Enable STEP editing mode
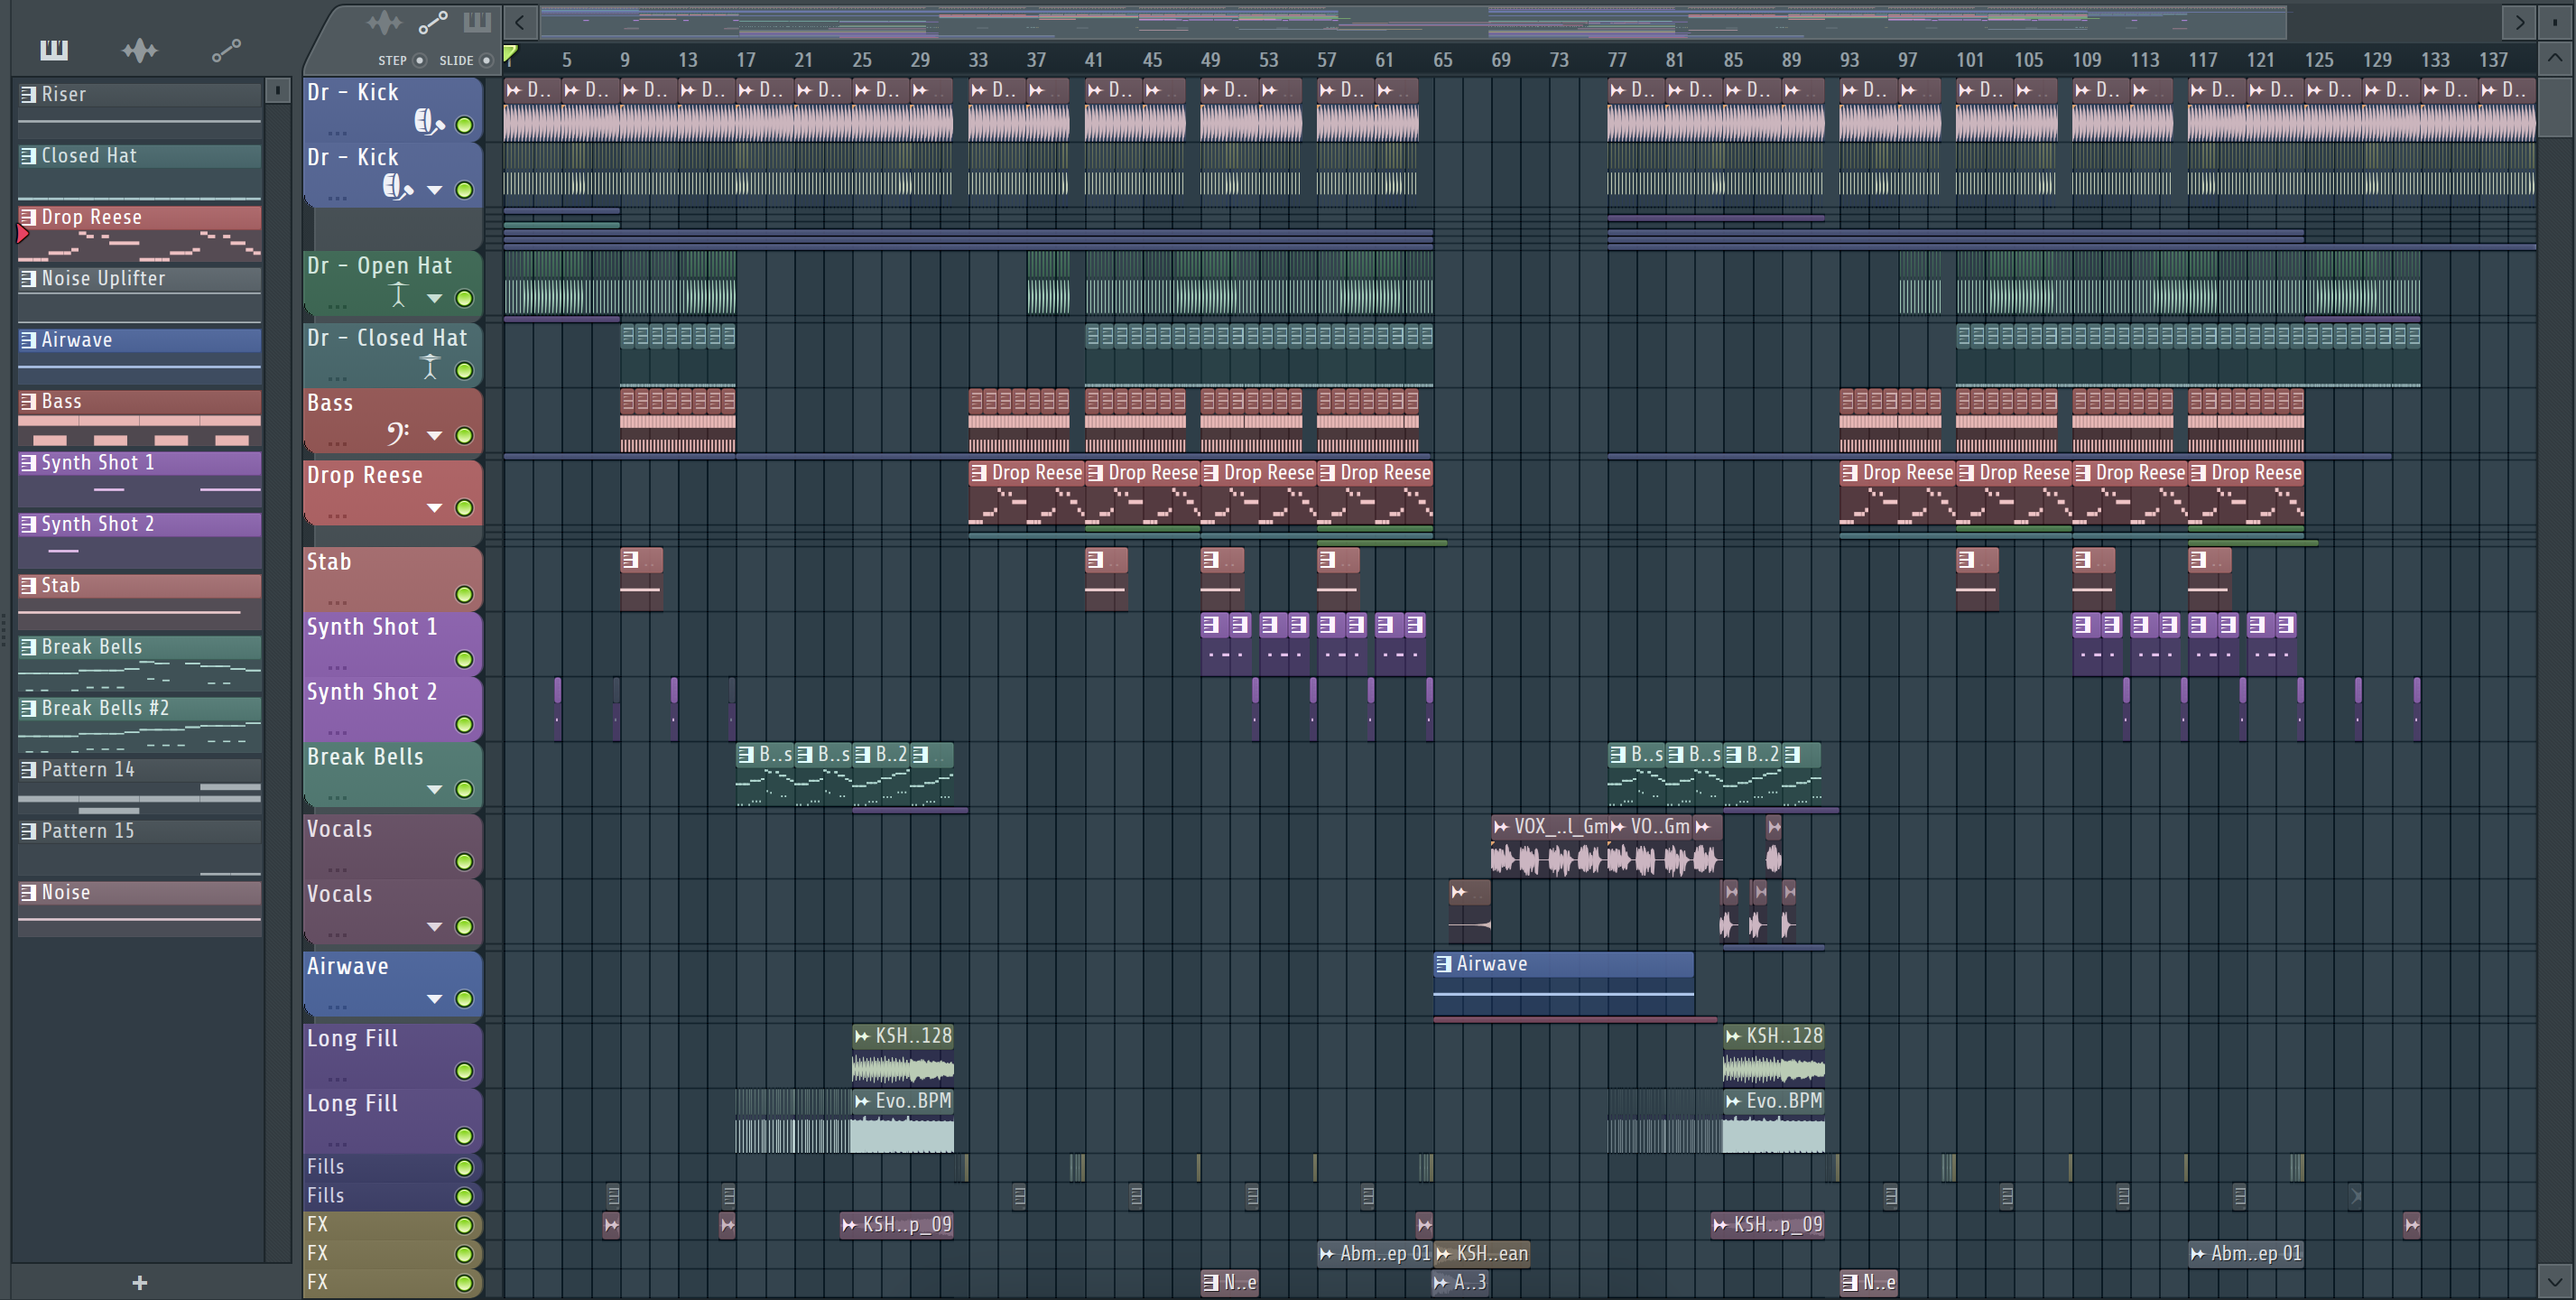Image resolution: width=2576 pixels, height=1300 pixels. tap(420, 60)
